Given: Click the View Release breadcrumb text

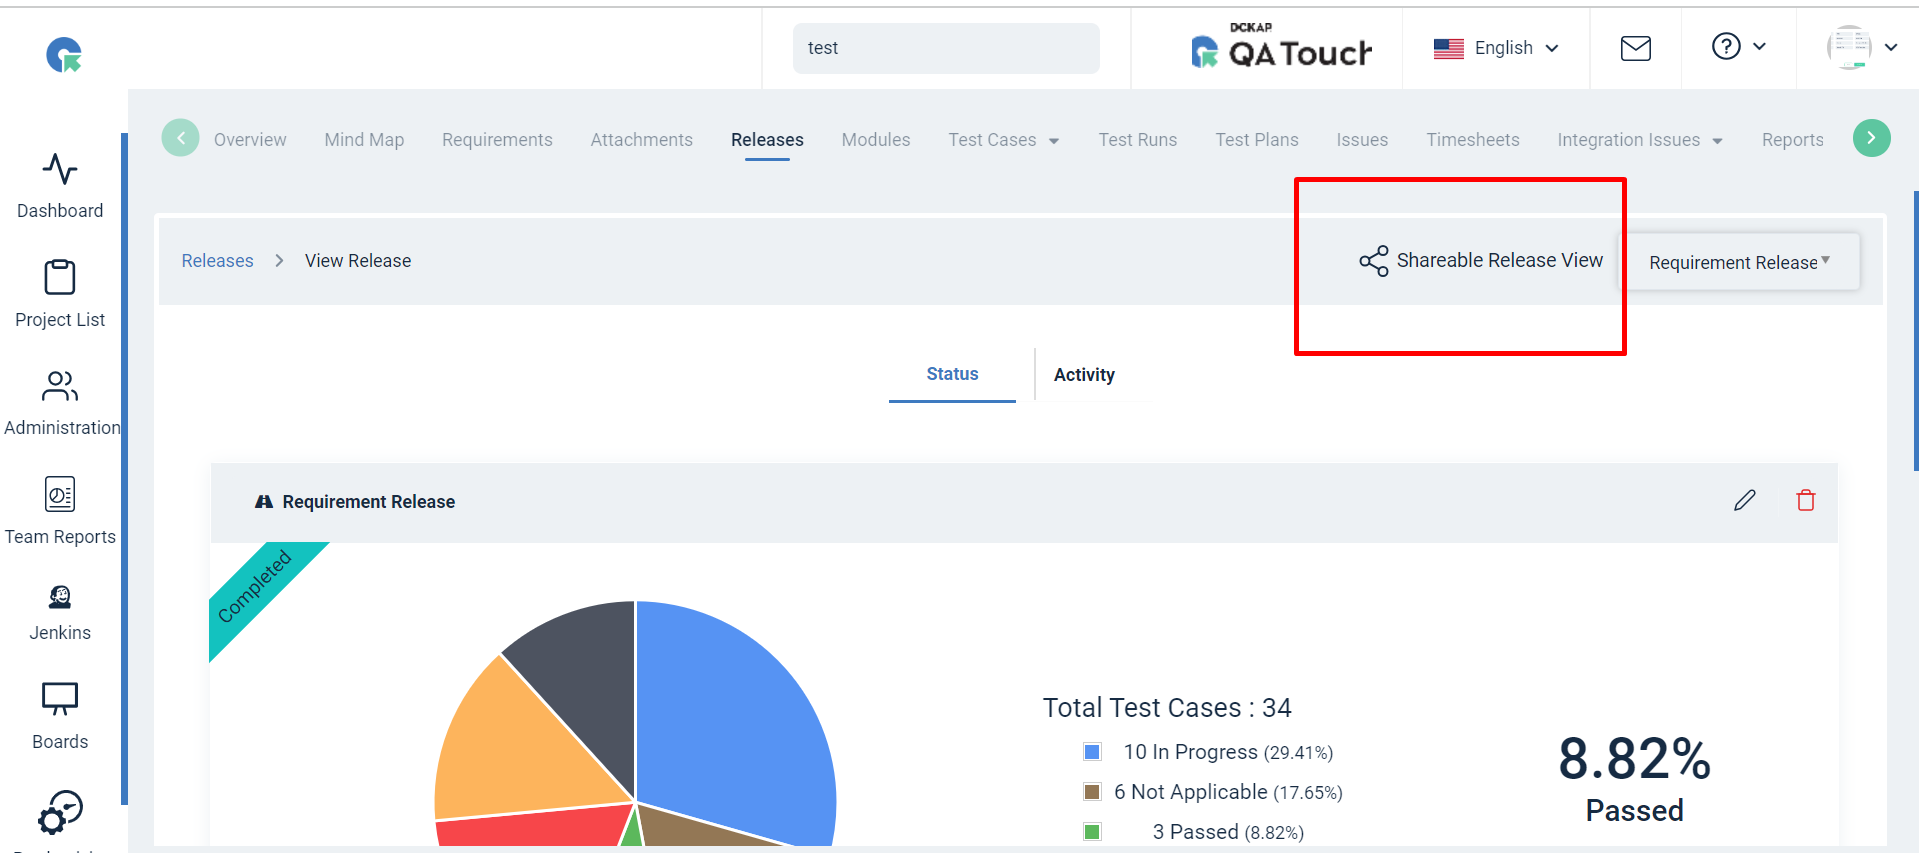Looking at the screenshot, I should click(x=358, y=261).
